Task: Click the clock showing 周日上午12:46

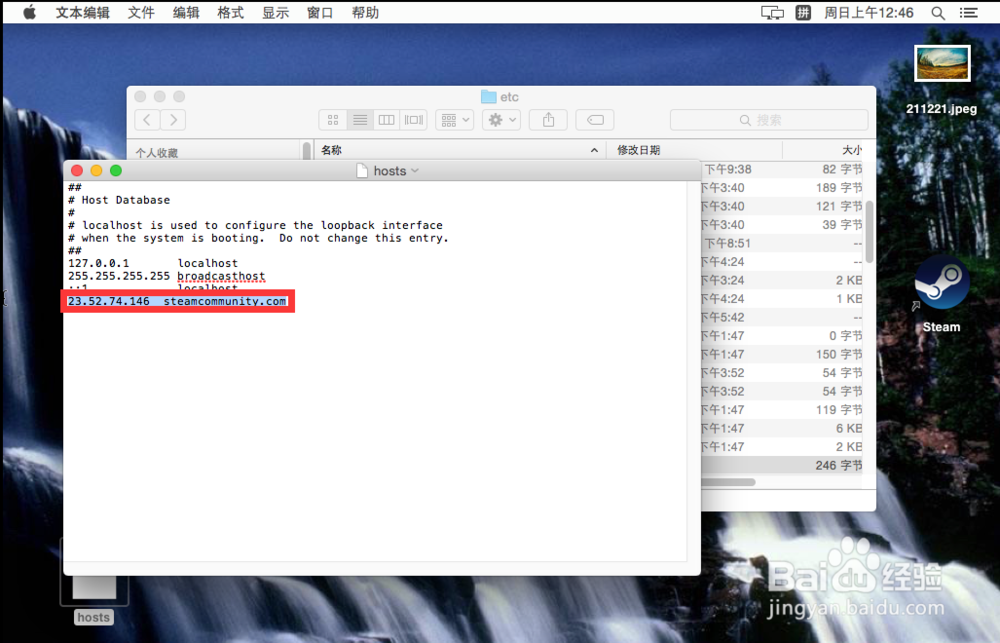Action: pyautogui.click(x=869, y=13)
